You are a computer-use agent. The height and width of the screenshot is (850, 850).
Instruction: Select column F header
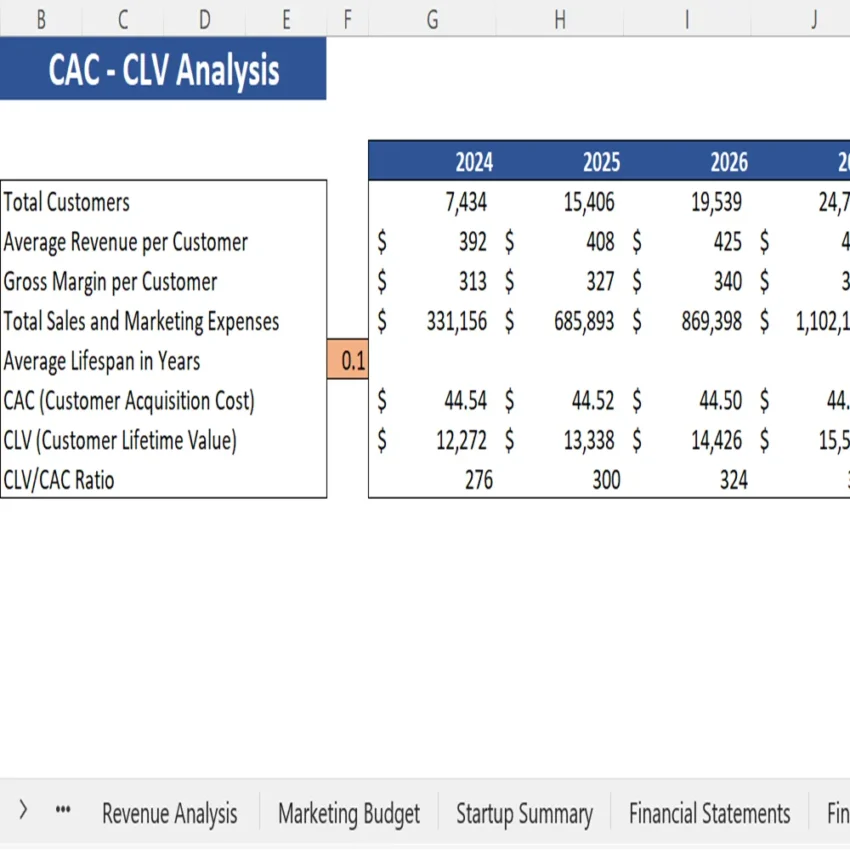[347, 17]
